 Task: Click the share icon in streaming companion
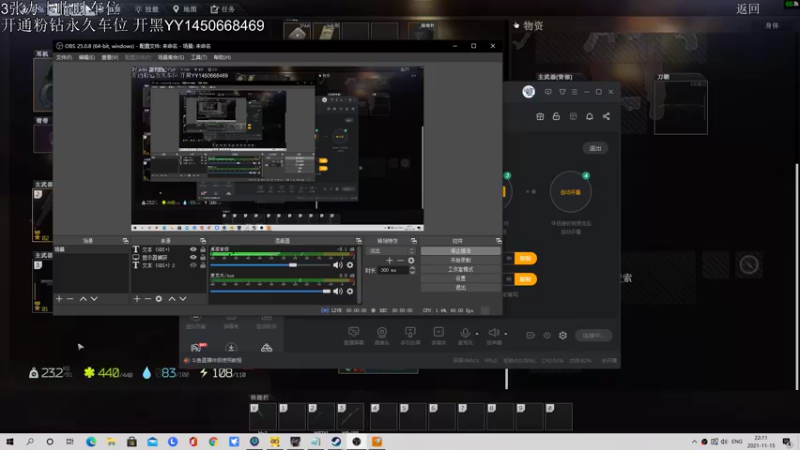click(x=606, y=116)
